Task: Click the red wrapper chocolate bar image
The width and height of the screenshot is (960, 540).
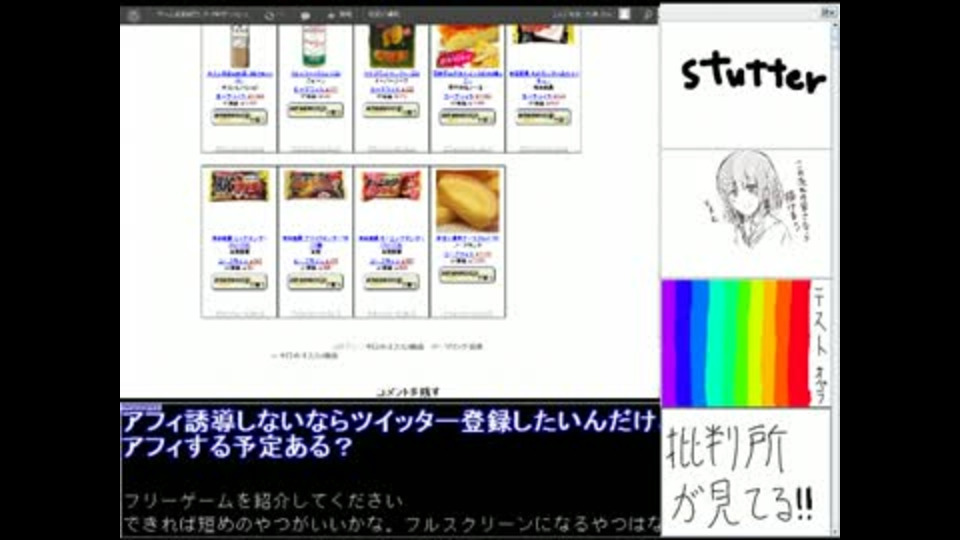Action: pyautogui.click(x=391, y=186)
